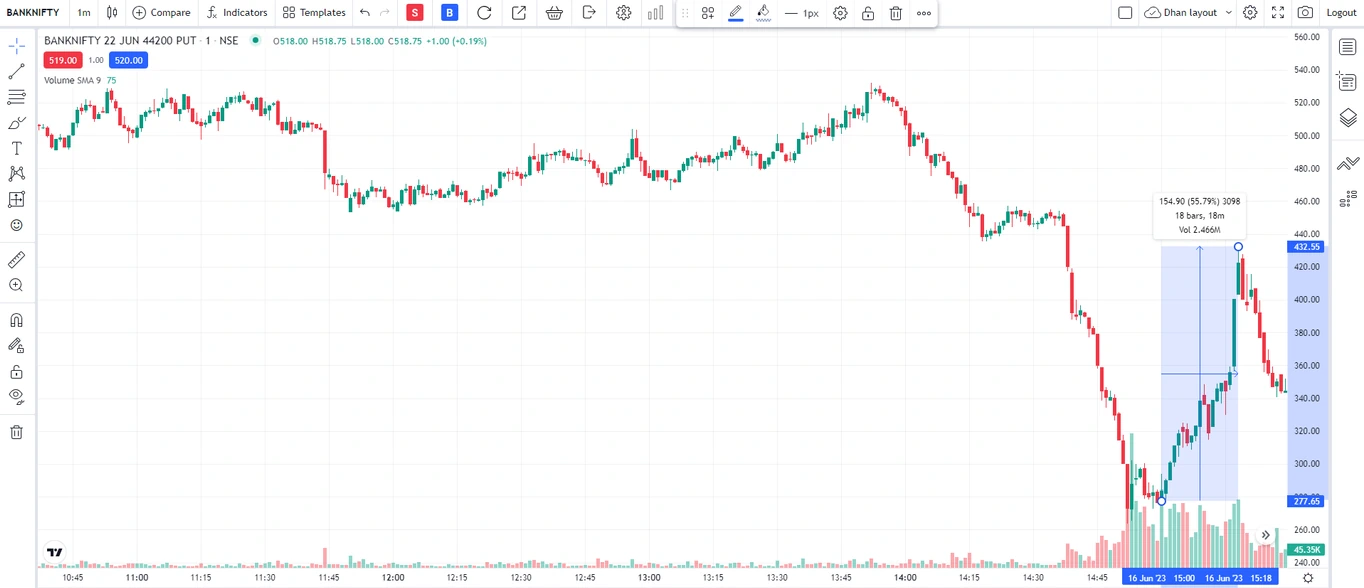The width and height of the screenshot is (1364, 588).
Task: Take a chart snapshot with camera
Action: 1305,13
